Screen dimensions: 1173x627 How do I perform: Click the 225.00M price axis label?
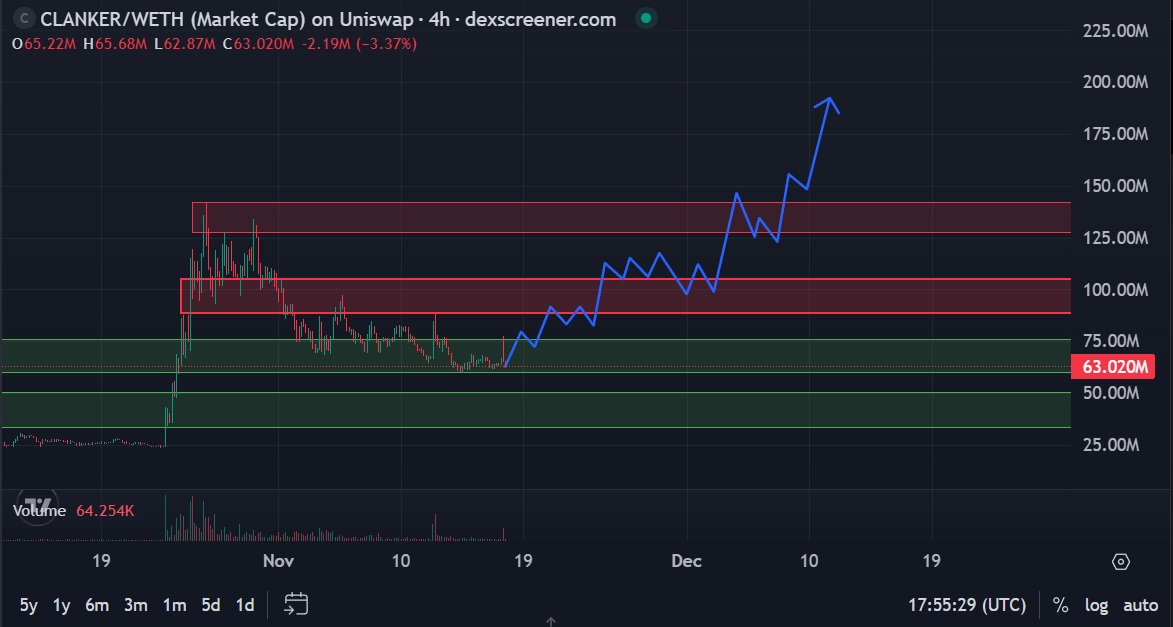pos(1115,31)
